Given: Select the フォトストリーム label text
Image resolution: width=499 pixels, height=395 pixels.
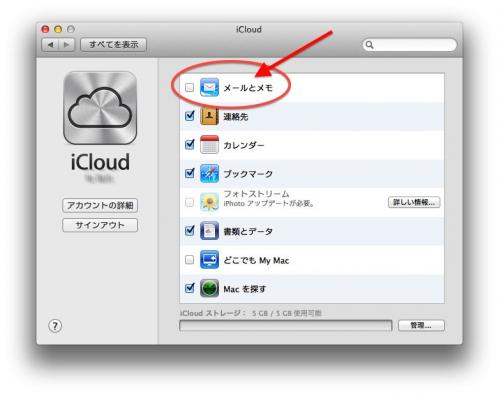Looking at the screenshot, I should click(256, 194).
